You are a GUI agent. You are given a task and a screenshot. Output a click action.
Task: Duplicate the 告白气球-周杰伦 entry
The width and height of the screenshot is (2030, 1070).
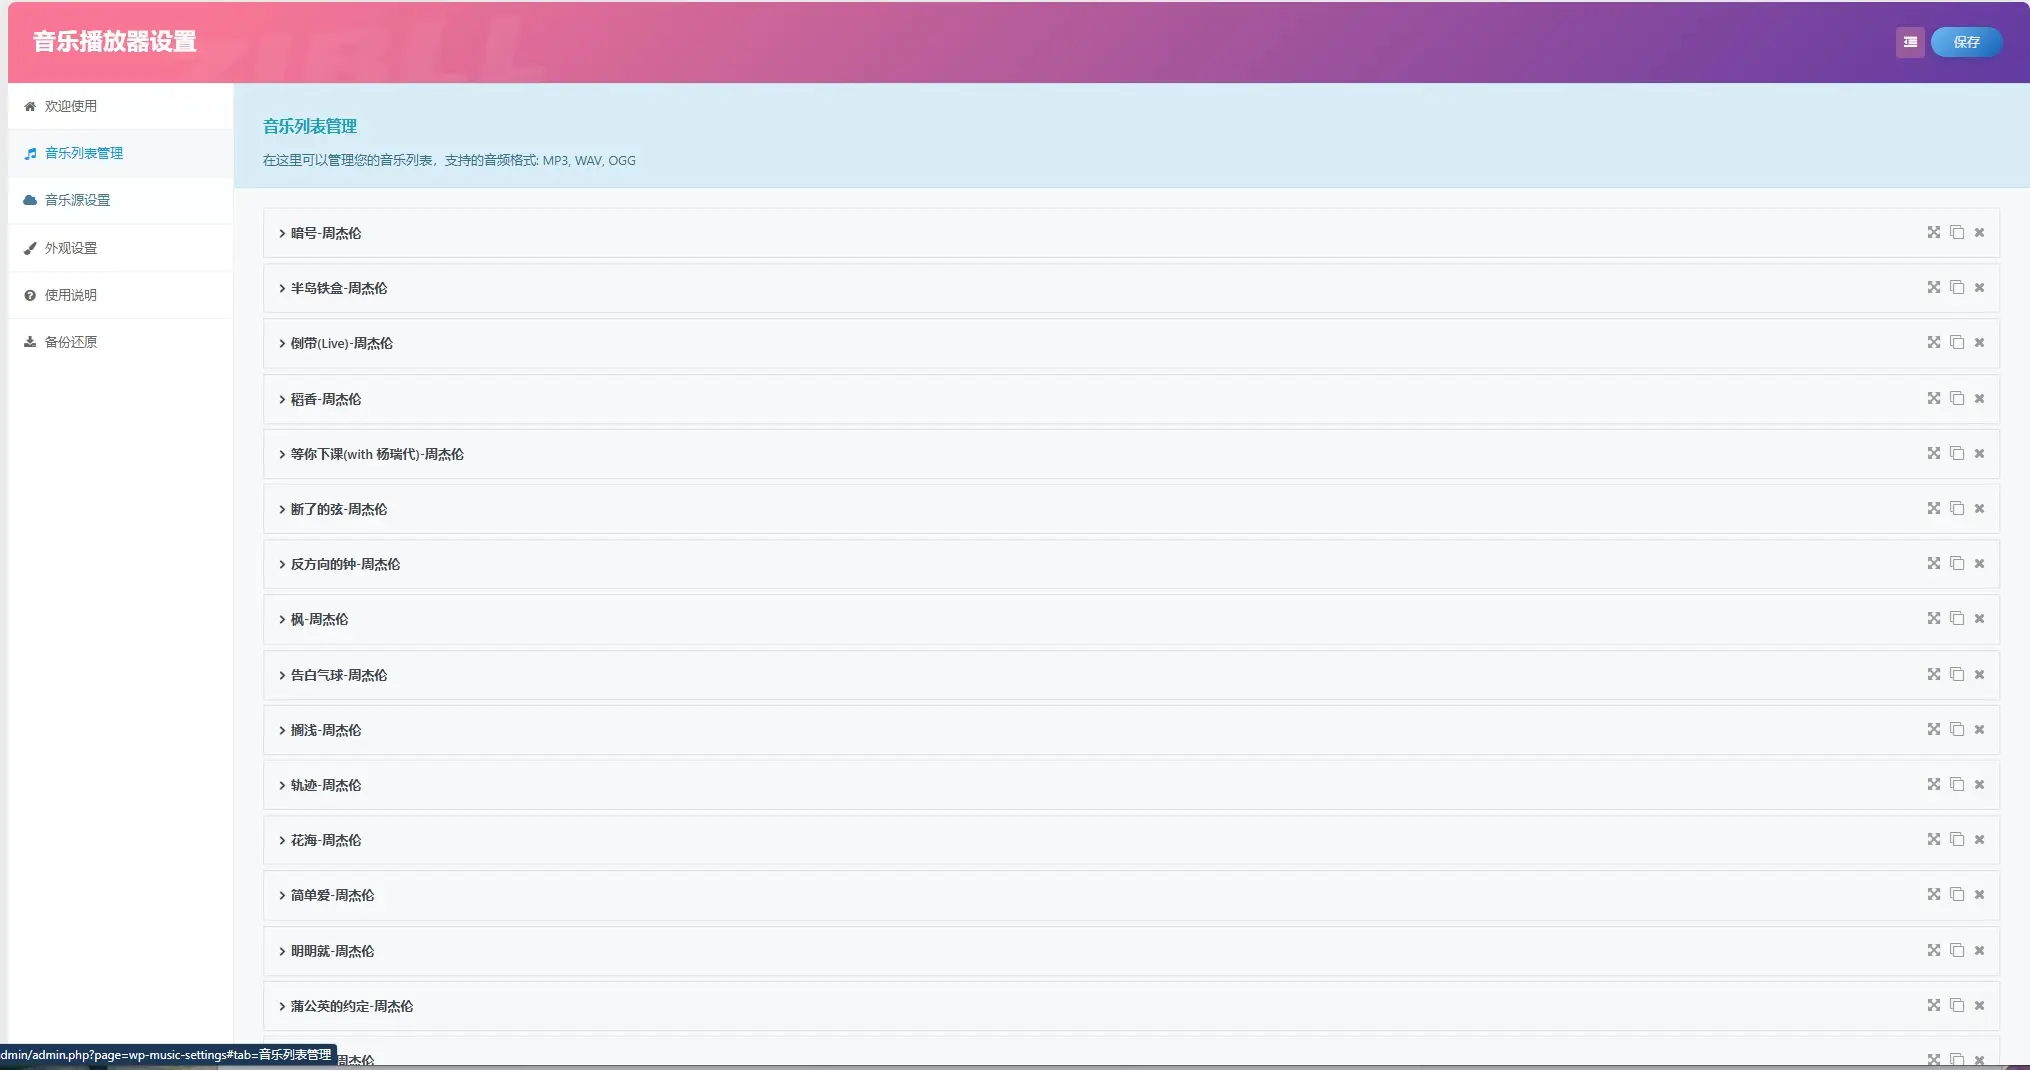pyautogui.click(x=1956, y=674)
